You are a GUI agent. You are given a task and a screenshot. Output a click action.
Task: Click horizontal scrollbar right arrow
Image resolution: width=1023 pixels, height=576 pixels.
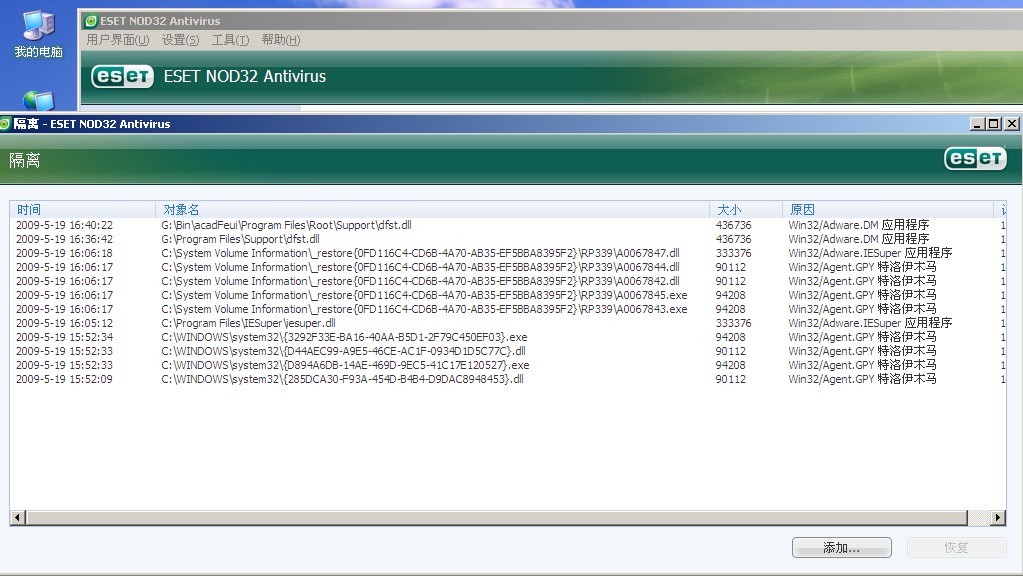(x=998, y=518)
